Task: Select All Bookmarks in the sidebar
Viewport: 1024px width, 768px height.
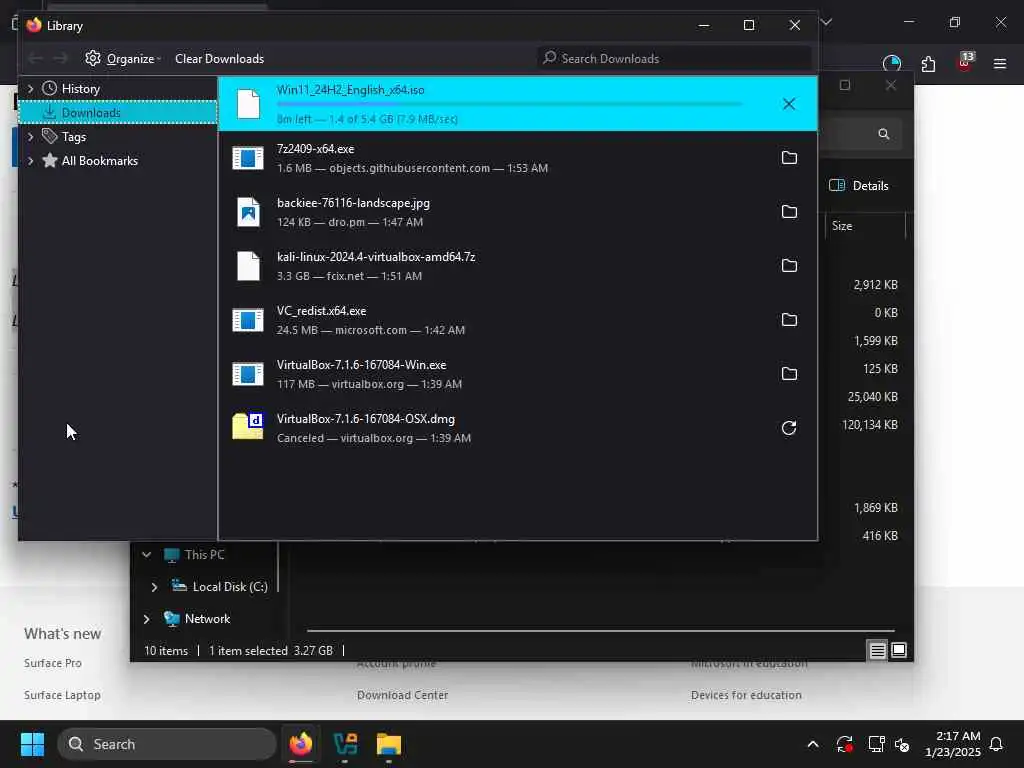Action: (100, 161)
